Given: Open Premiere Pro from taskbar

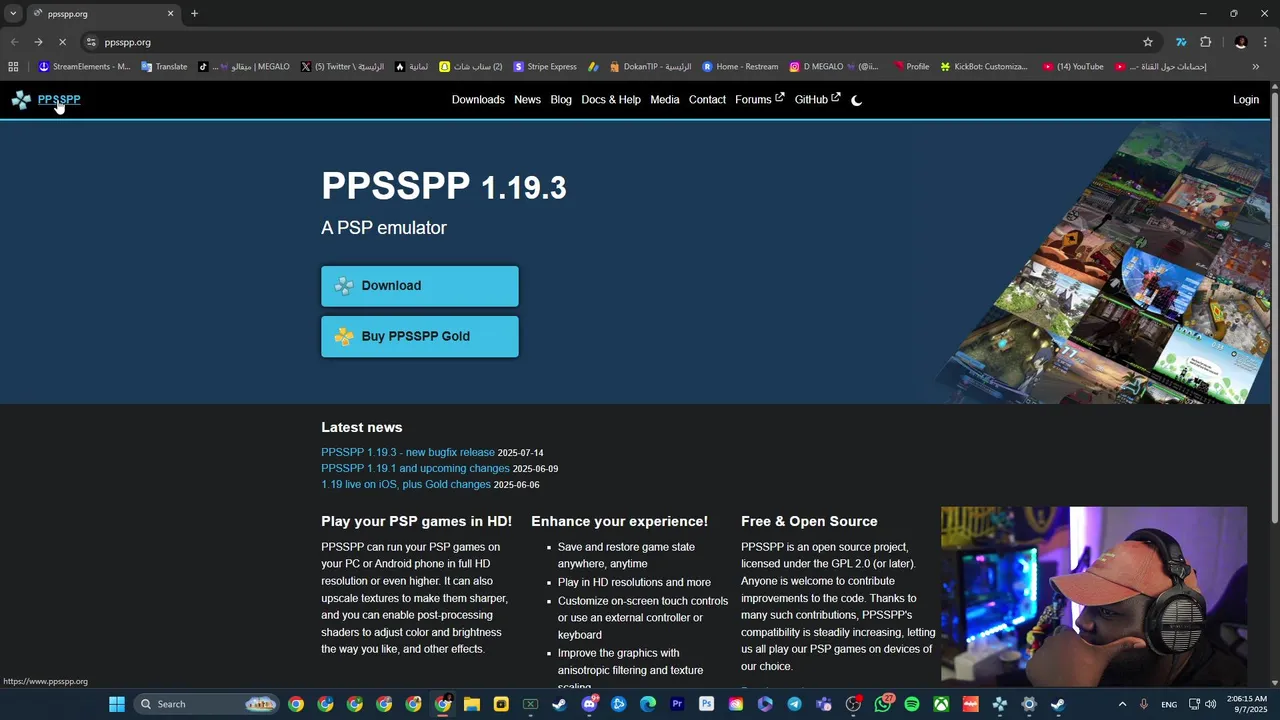Looking at the screenshot, I should tap(677, 704).
